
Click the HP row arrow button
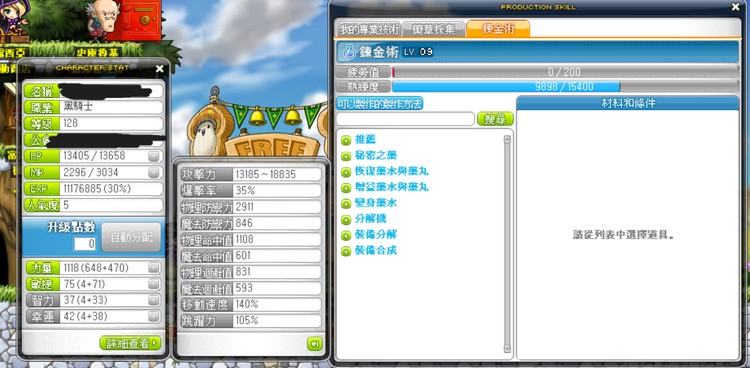point(153,156)
